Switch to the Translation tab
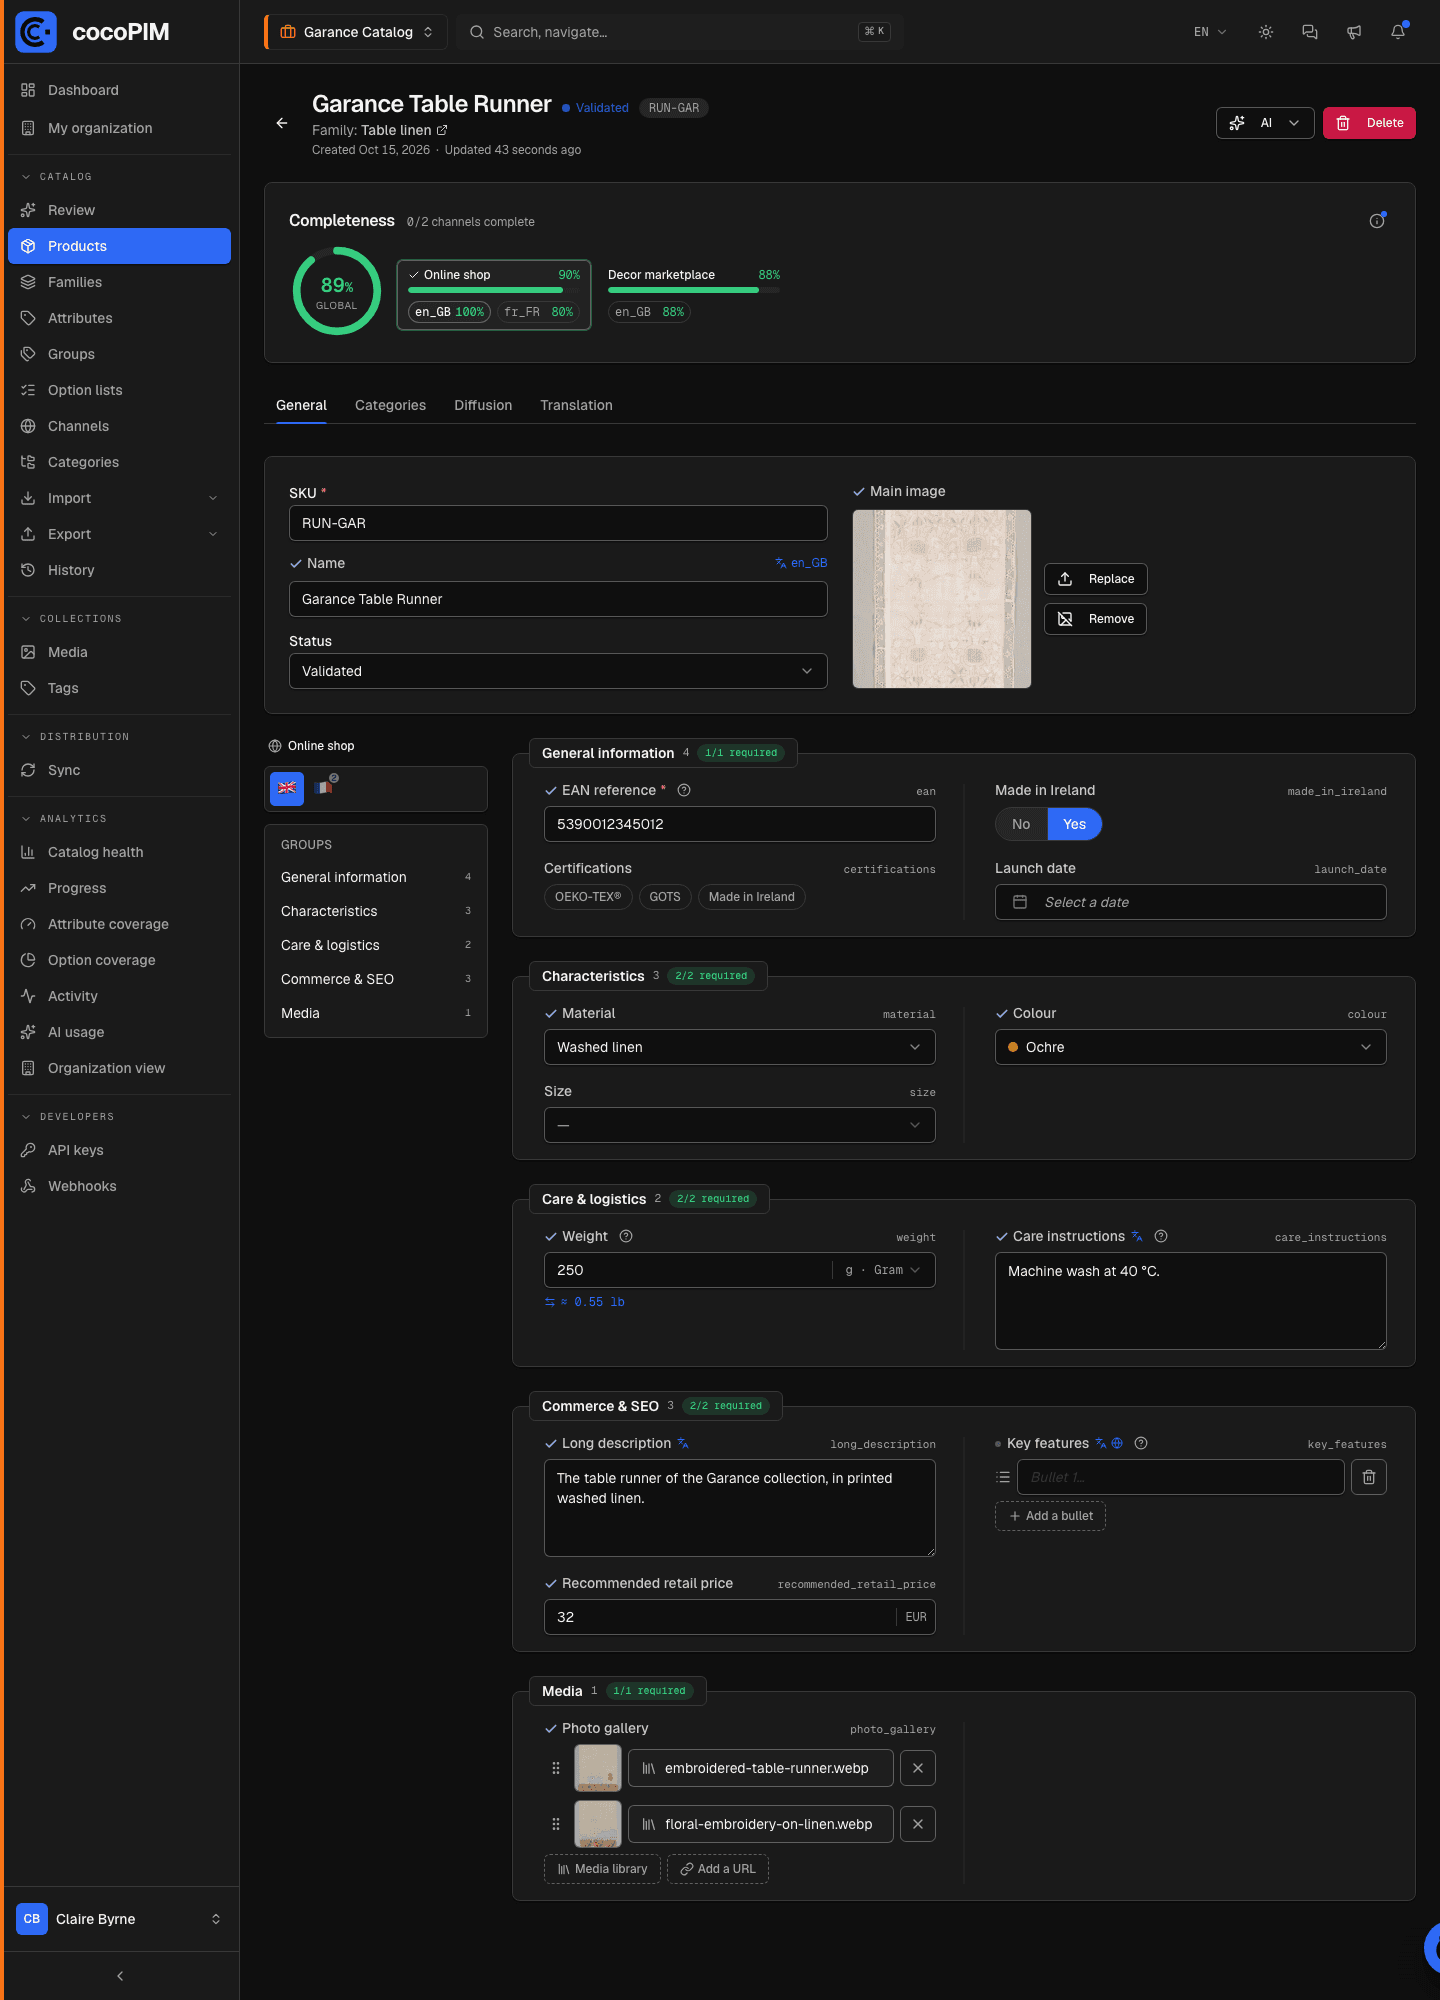The width and height of the screenshot is (1440, 2000). 576,405
